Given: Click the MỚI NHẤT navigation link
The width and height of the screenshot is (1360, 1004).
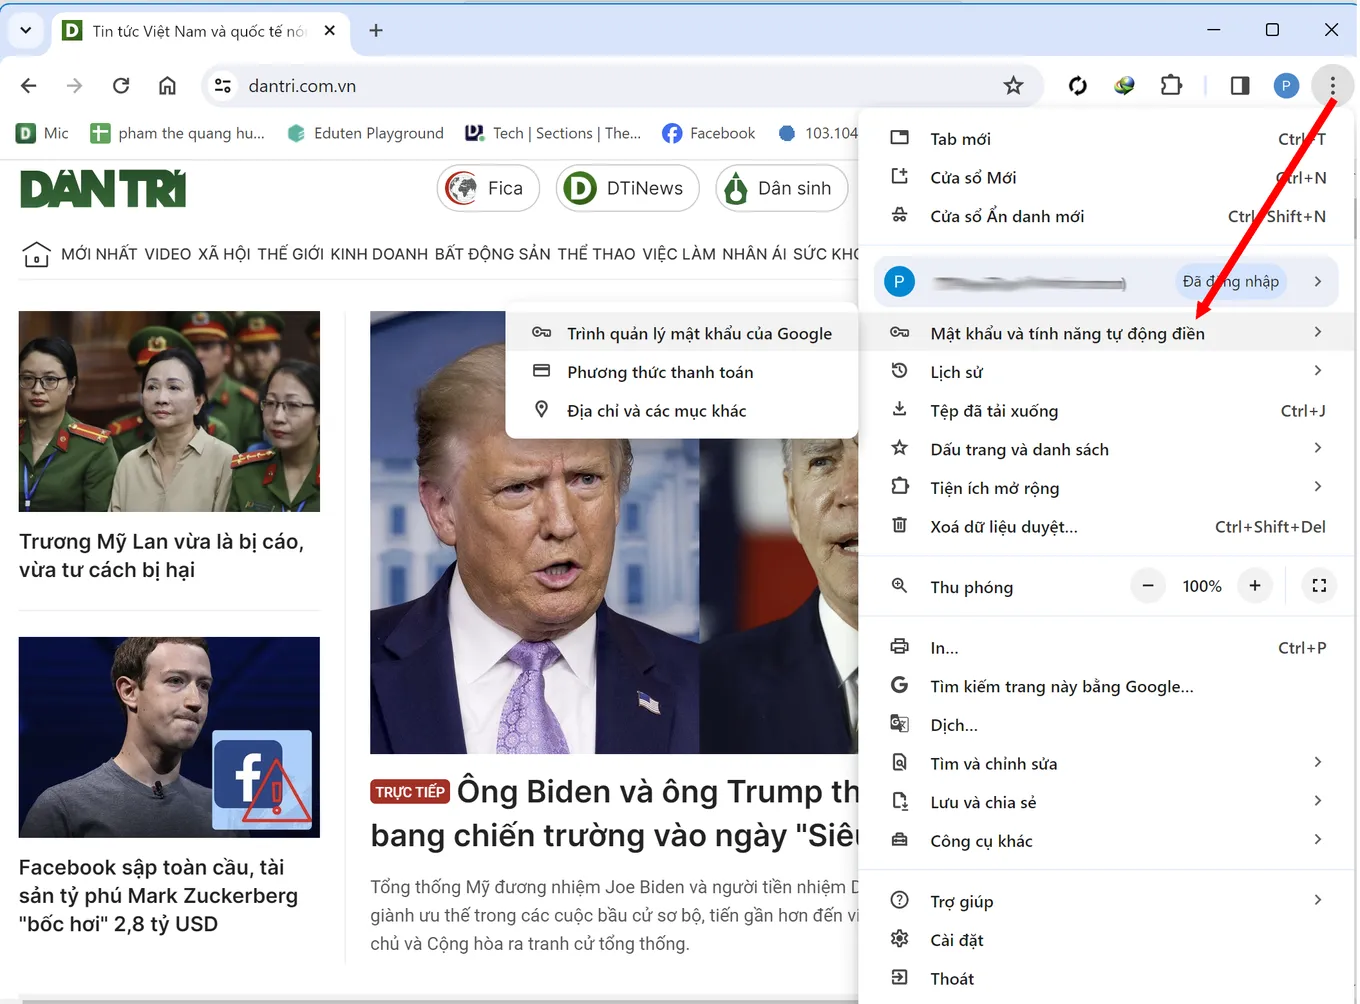Looking at the screenshot, I should [x=98, y=254].
